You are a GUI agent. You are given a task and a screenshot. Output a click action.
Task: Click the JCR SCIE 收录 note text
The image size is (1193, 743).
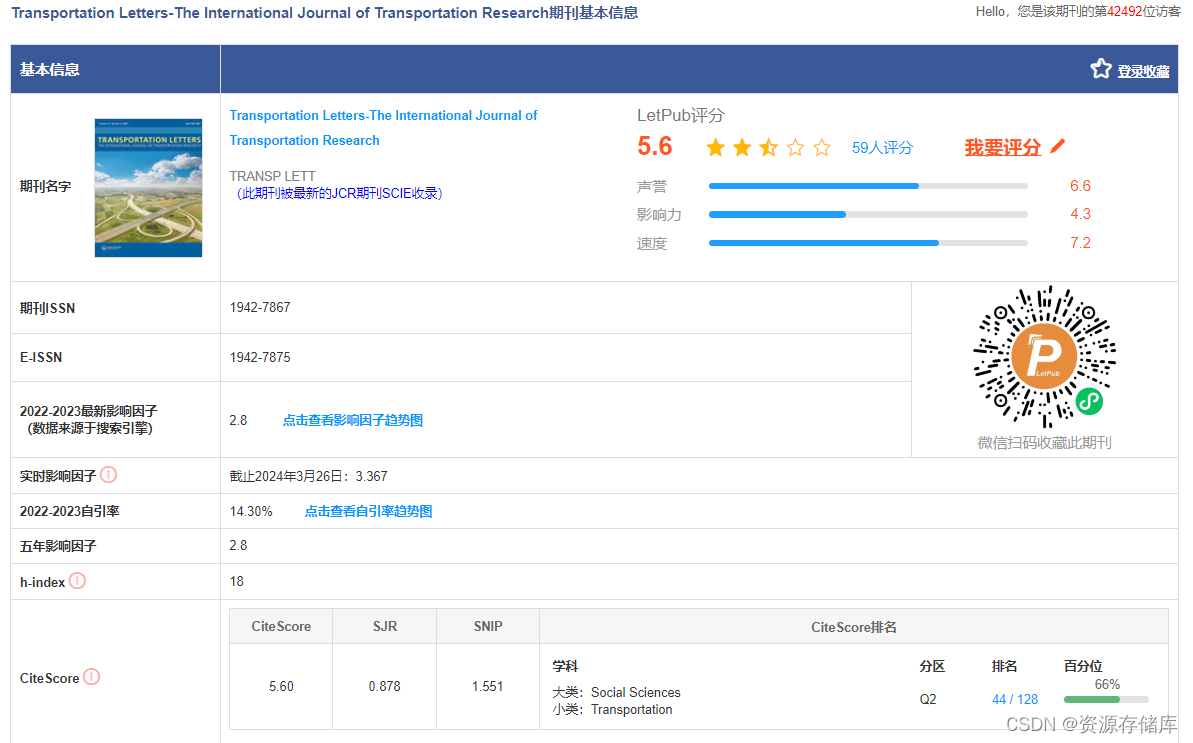tap(337, 193)
